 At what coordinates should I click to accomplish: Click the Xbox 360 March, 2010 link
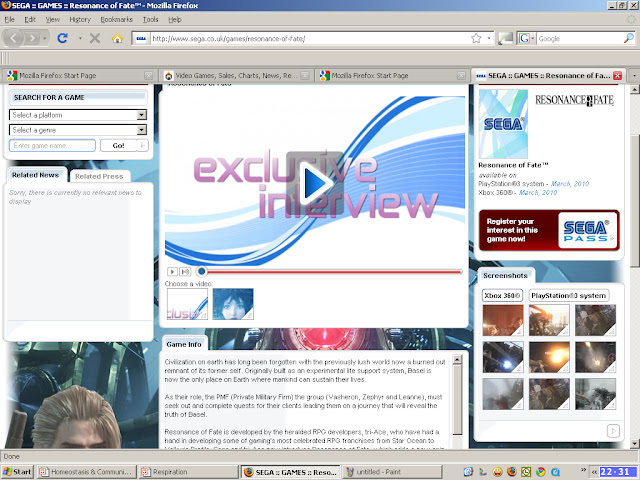coord(538,193)
